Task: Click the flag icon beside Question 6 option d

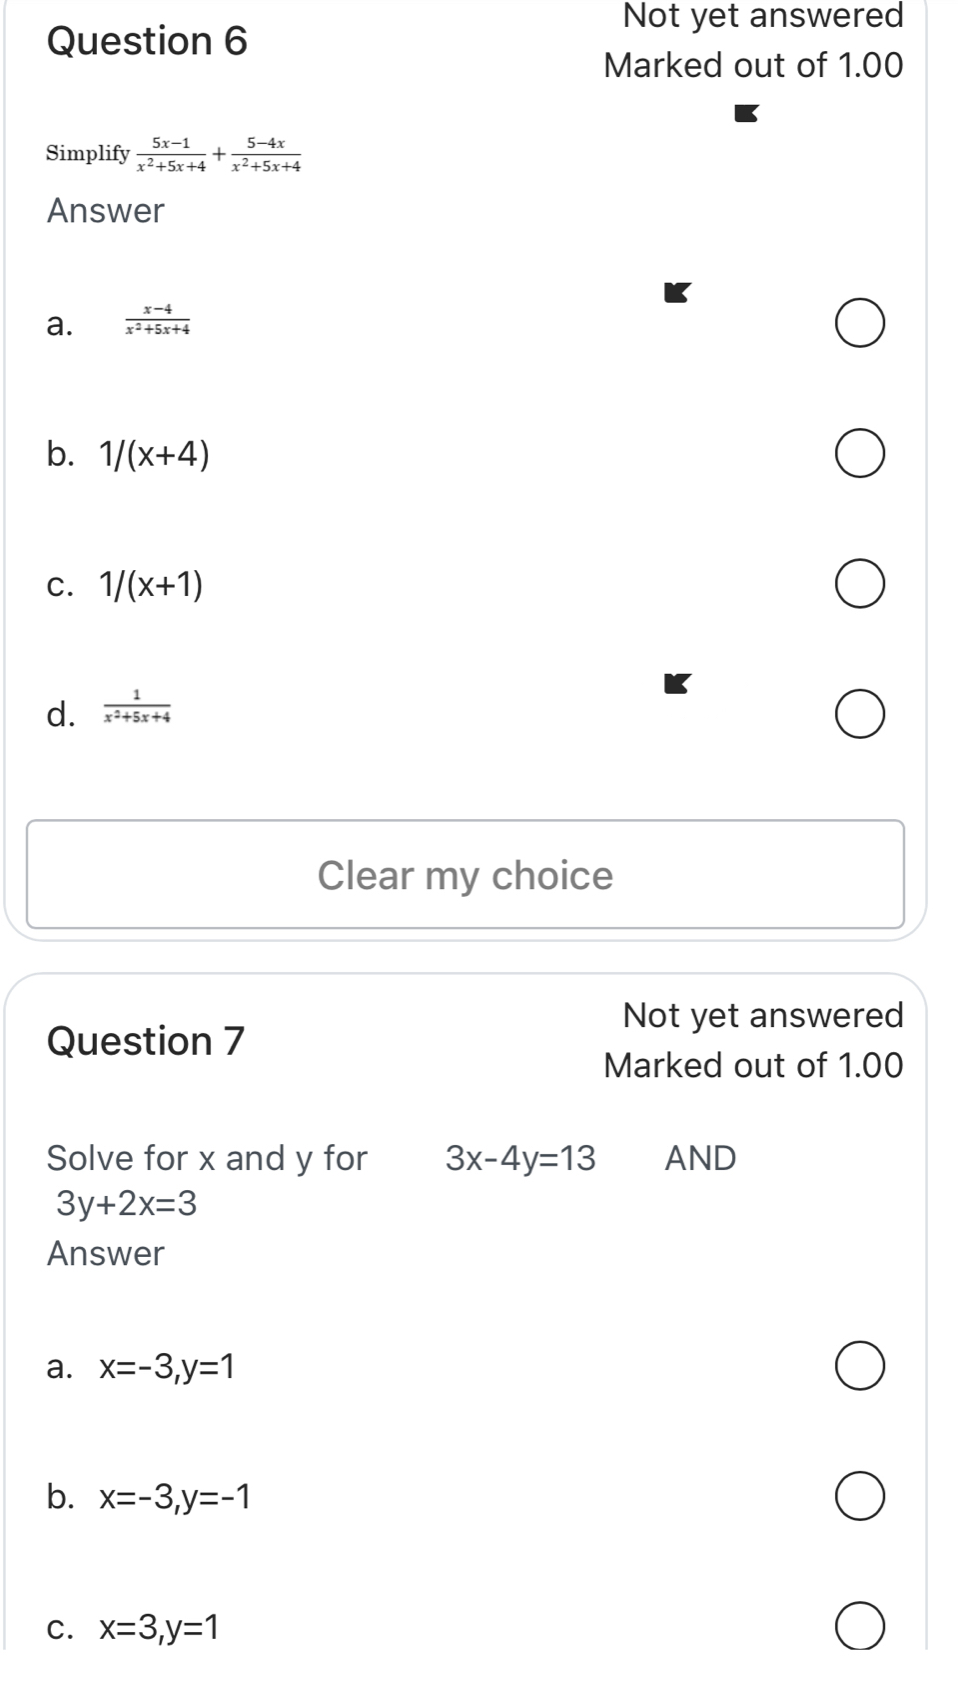Action: point(677,684)
